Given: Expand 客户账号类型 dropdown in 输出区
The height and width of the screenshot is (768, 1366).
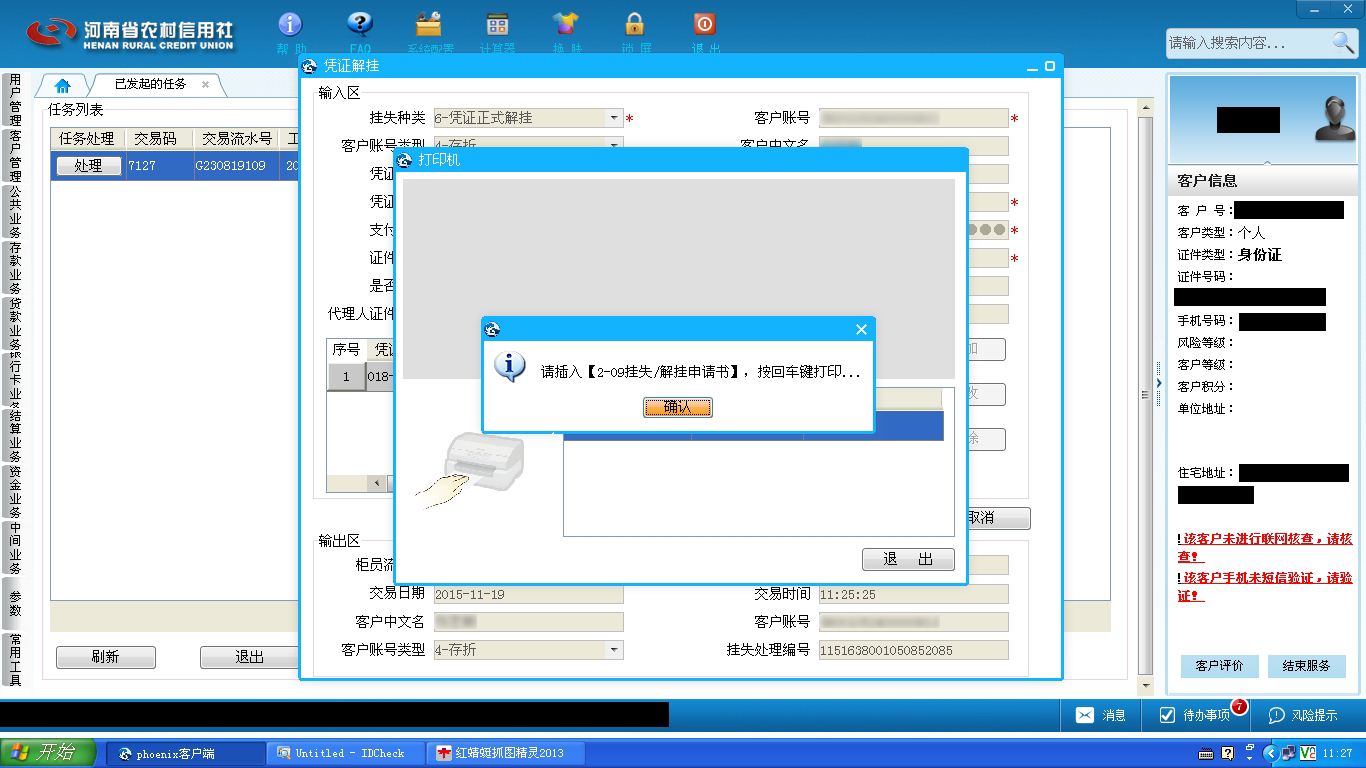Looking at the screenshot, I should click(614, 650).
